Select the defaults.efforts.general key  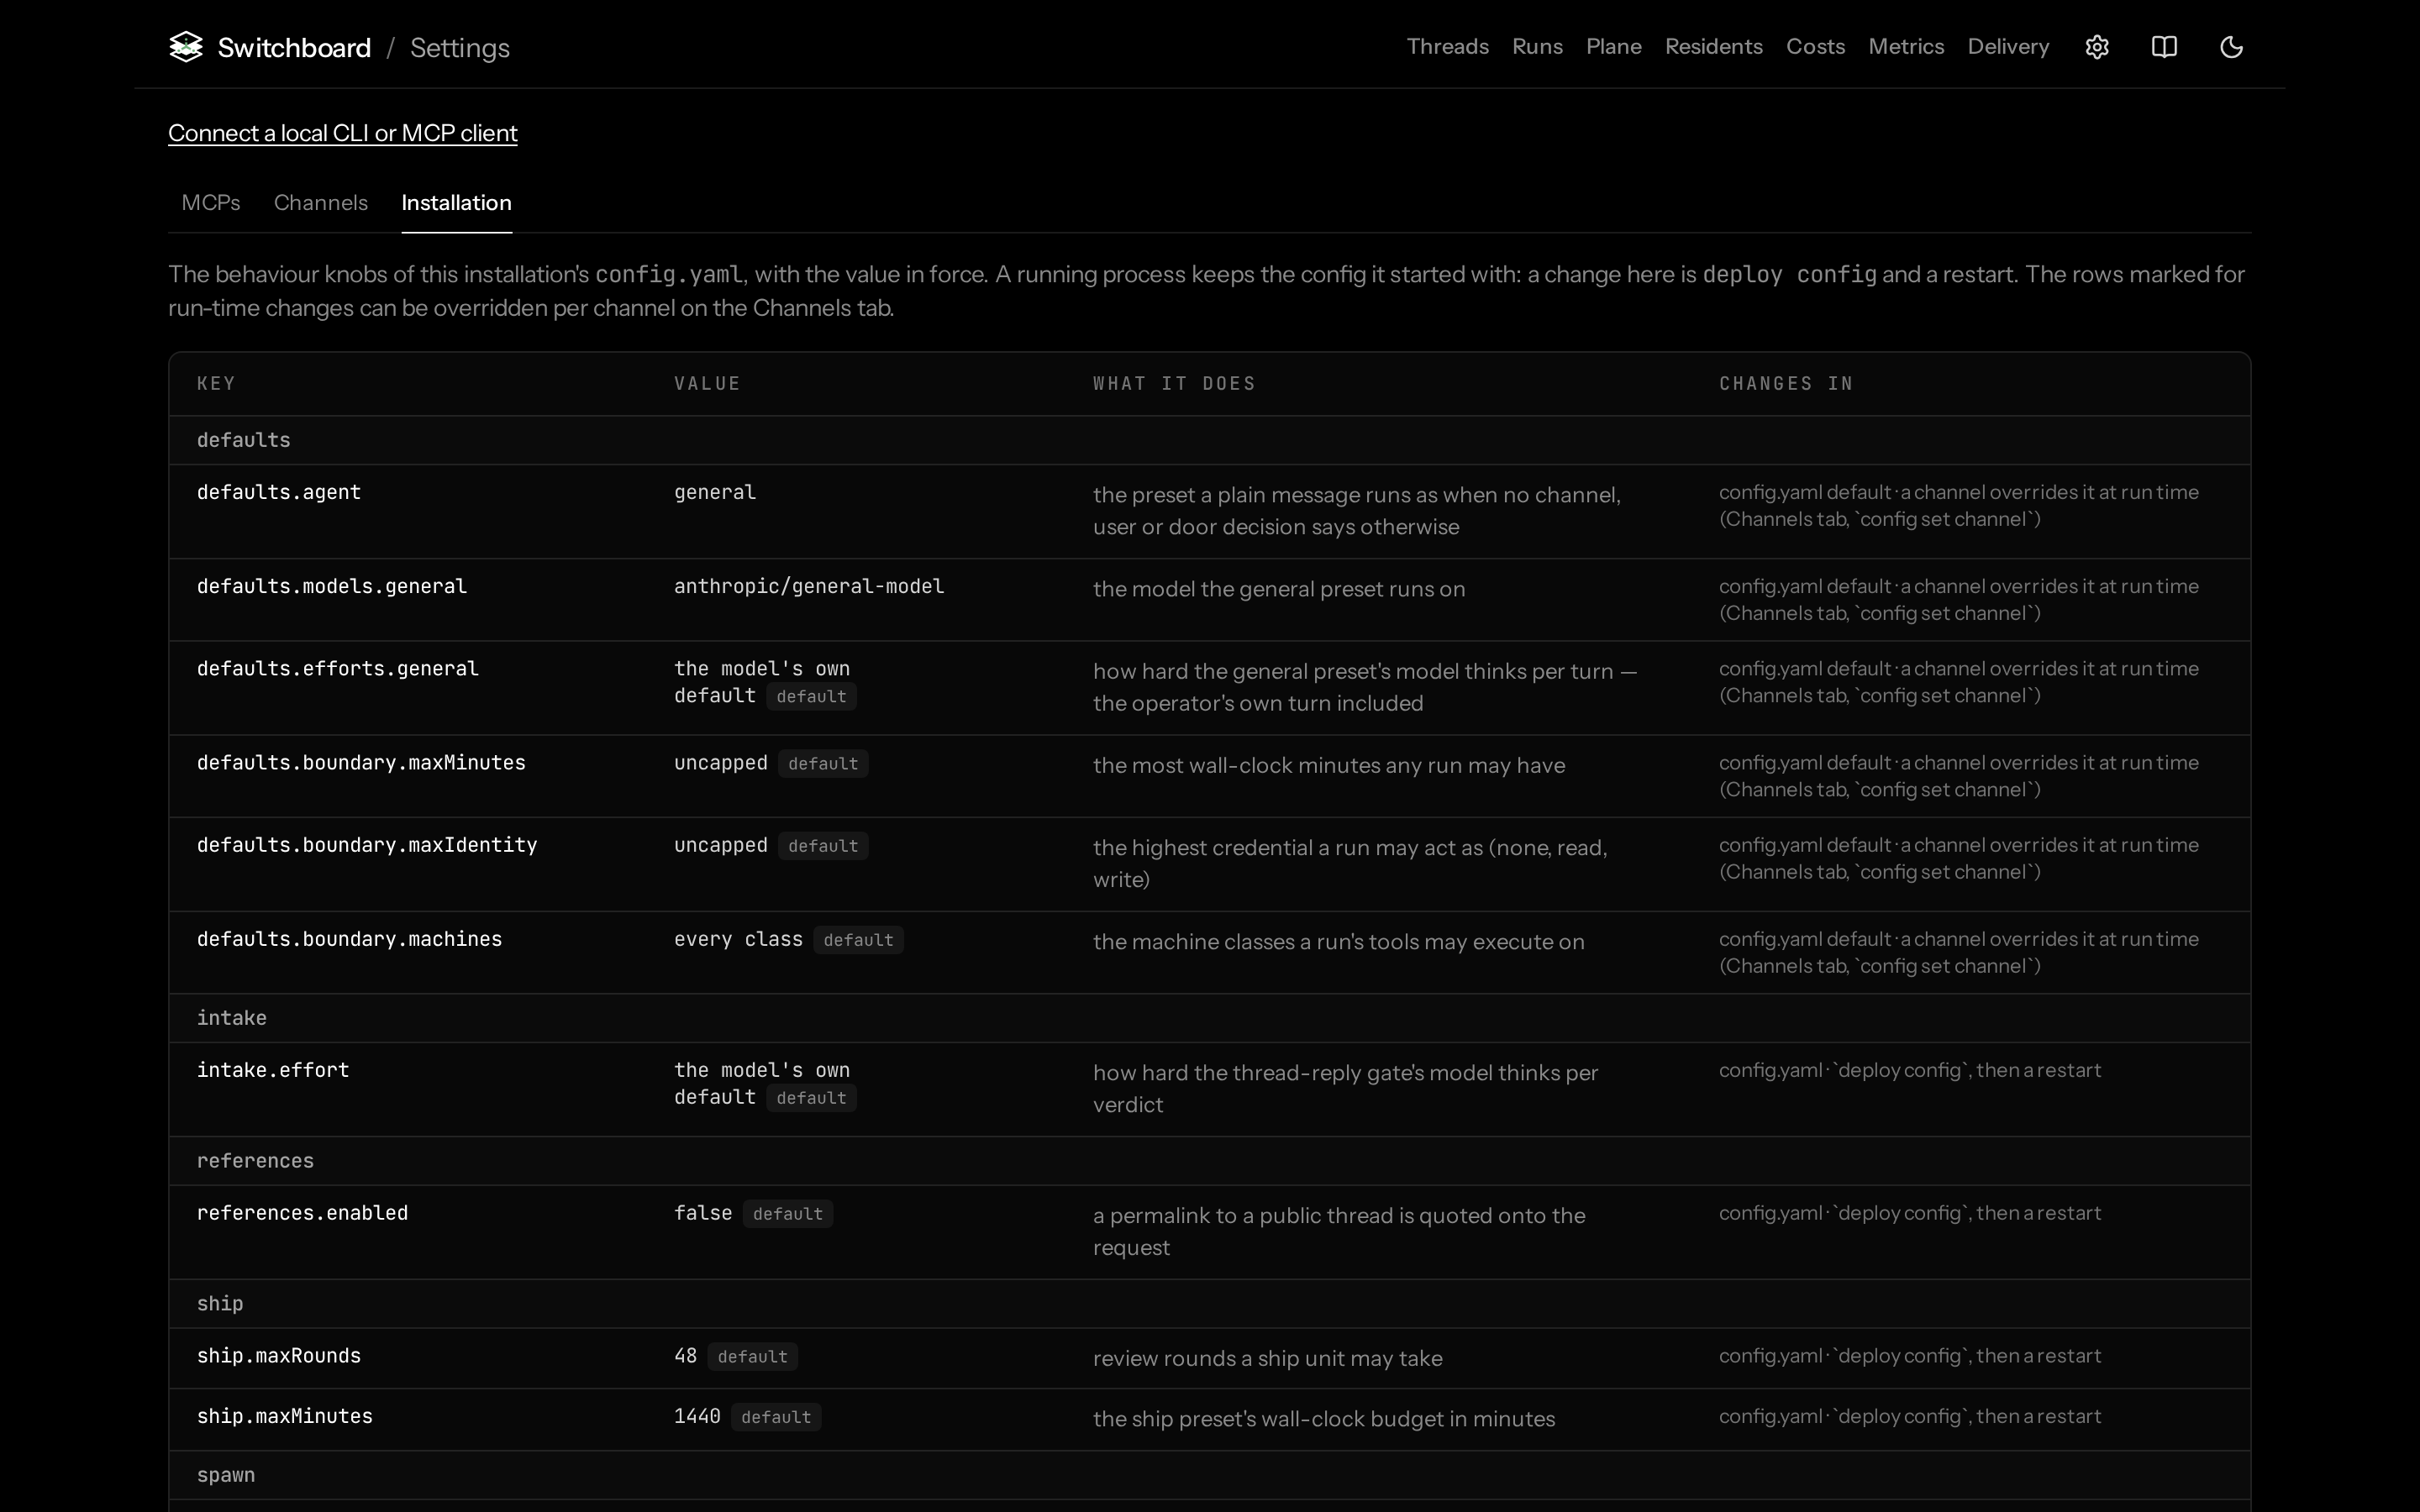tap(338, 668)
